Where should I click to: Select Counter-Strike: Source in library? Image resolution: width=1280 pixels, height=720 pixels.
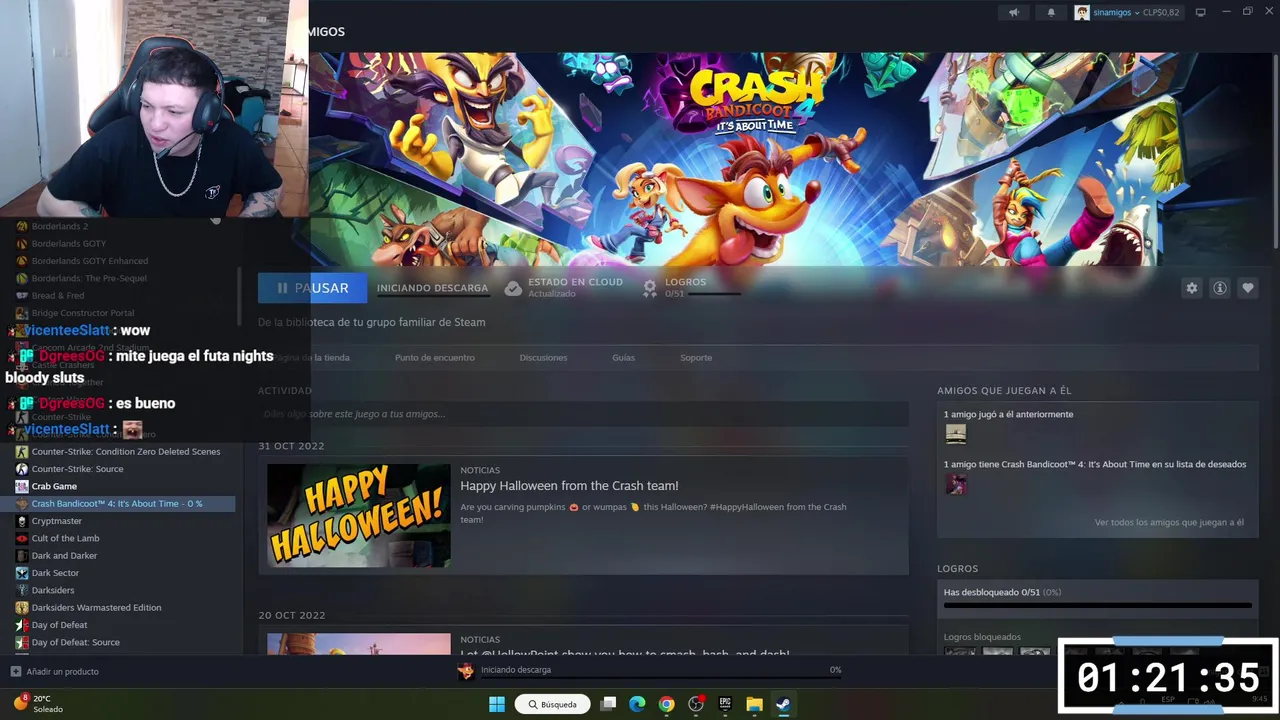point(78,469)
